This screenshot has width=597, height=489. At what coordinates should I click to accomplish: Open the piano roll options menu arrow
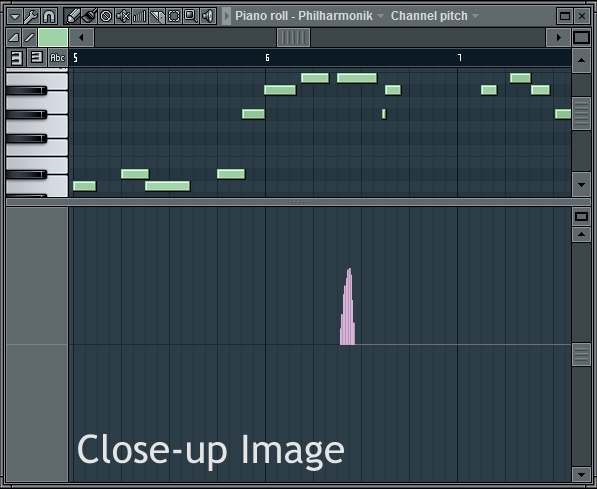(x=15, y=16)
